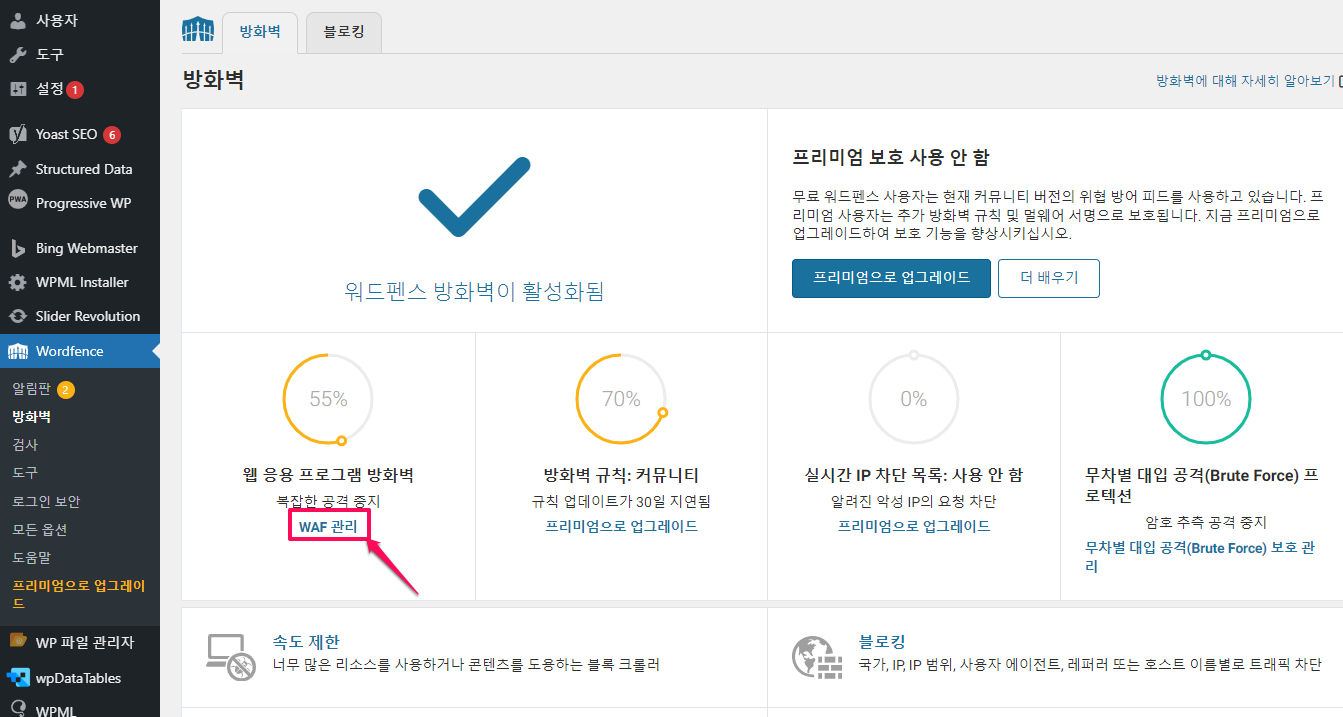
Task: Switch to the 방화벽 tab
Action: [x=260, y=32]
